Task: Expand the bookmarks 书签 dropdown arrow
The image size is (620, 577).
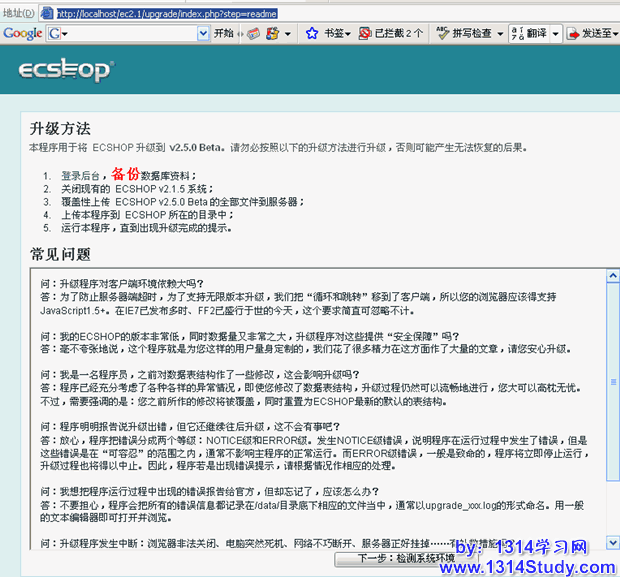Action: [347, 34]
